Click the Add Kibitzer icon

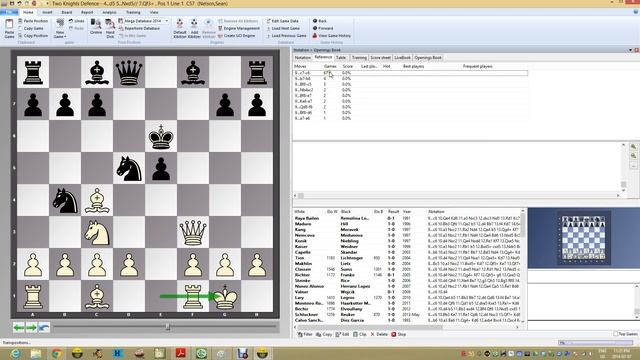(x=194, y=24)
